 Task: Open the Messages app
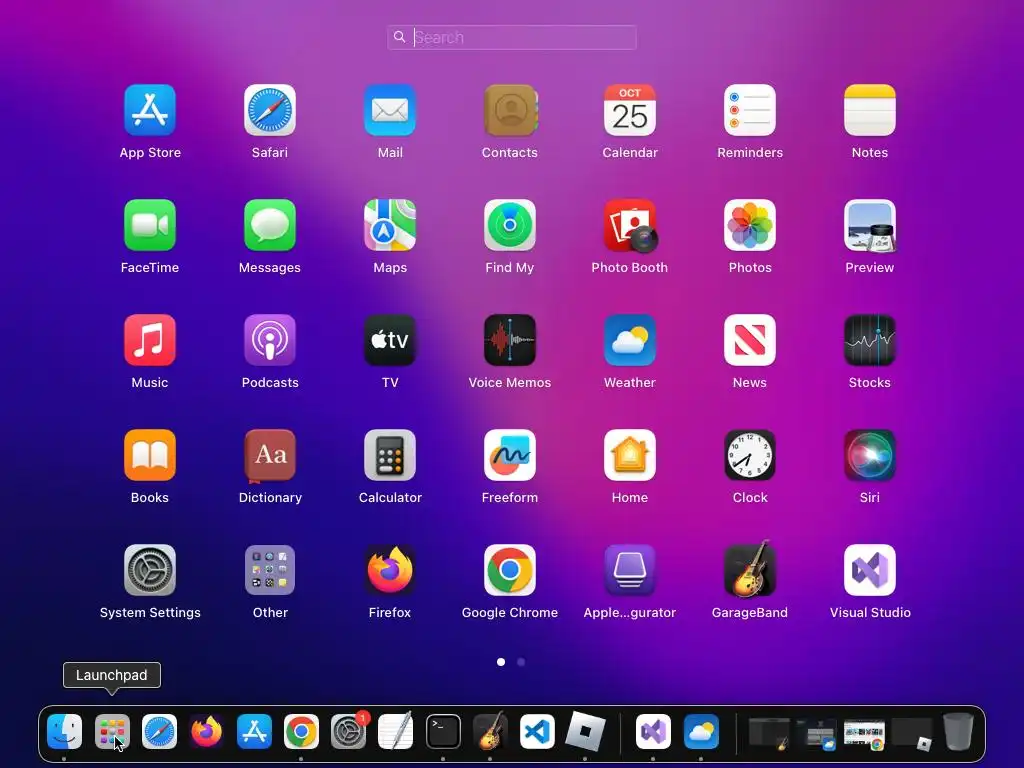[270, 225]
